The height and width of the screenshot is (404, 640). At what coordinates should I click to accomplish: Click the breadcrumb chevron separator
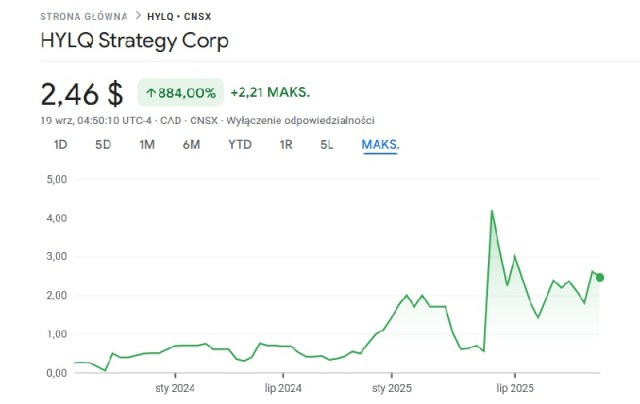click(x=137, y=17)
